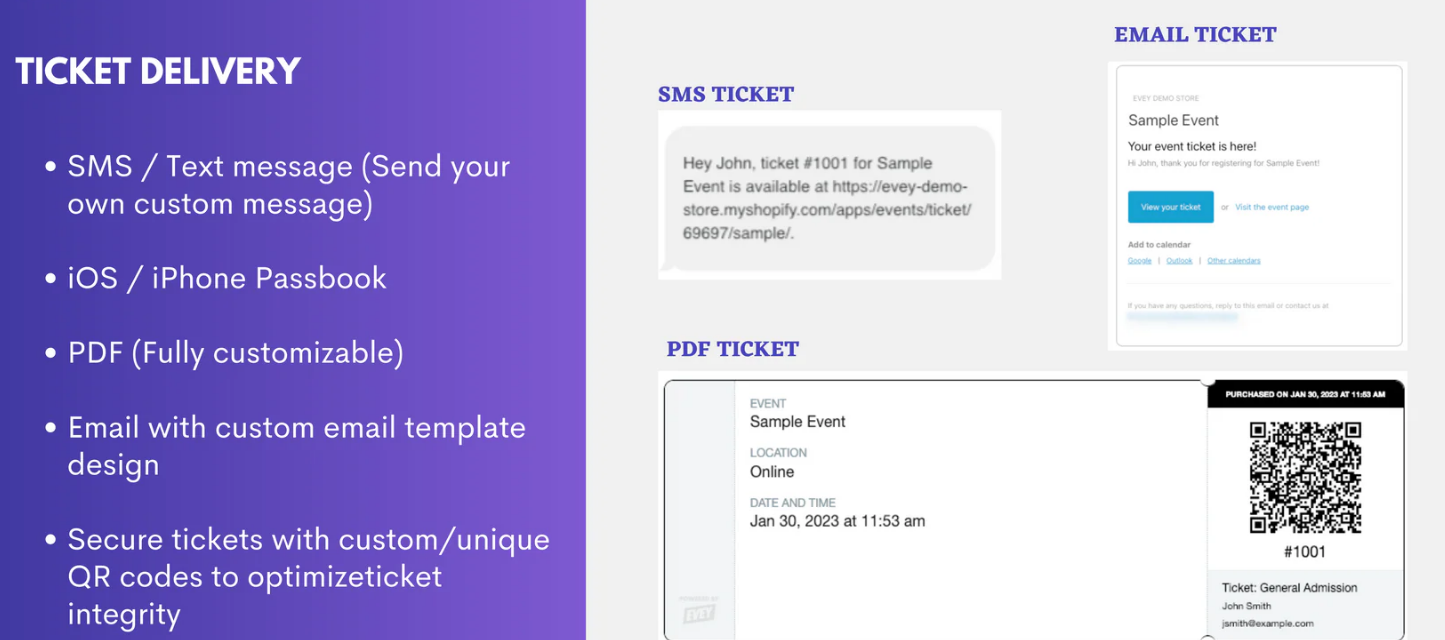Image resolution: width=1445 pixels, height=640 pixels.
Task: Click the PDF TICKET heading
Action: (733, 349)
